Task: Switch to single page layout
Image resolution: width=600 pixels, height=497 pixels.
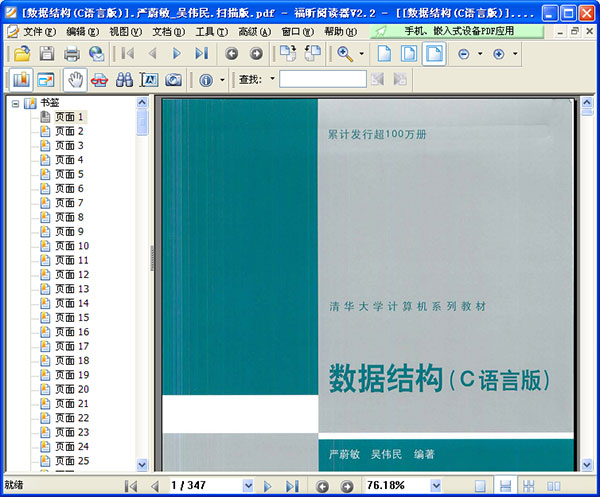Action: pos(481,486)
